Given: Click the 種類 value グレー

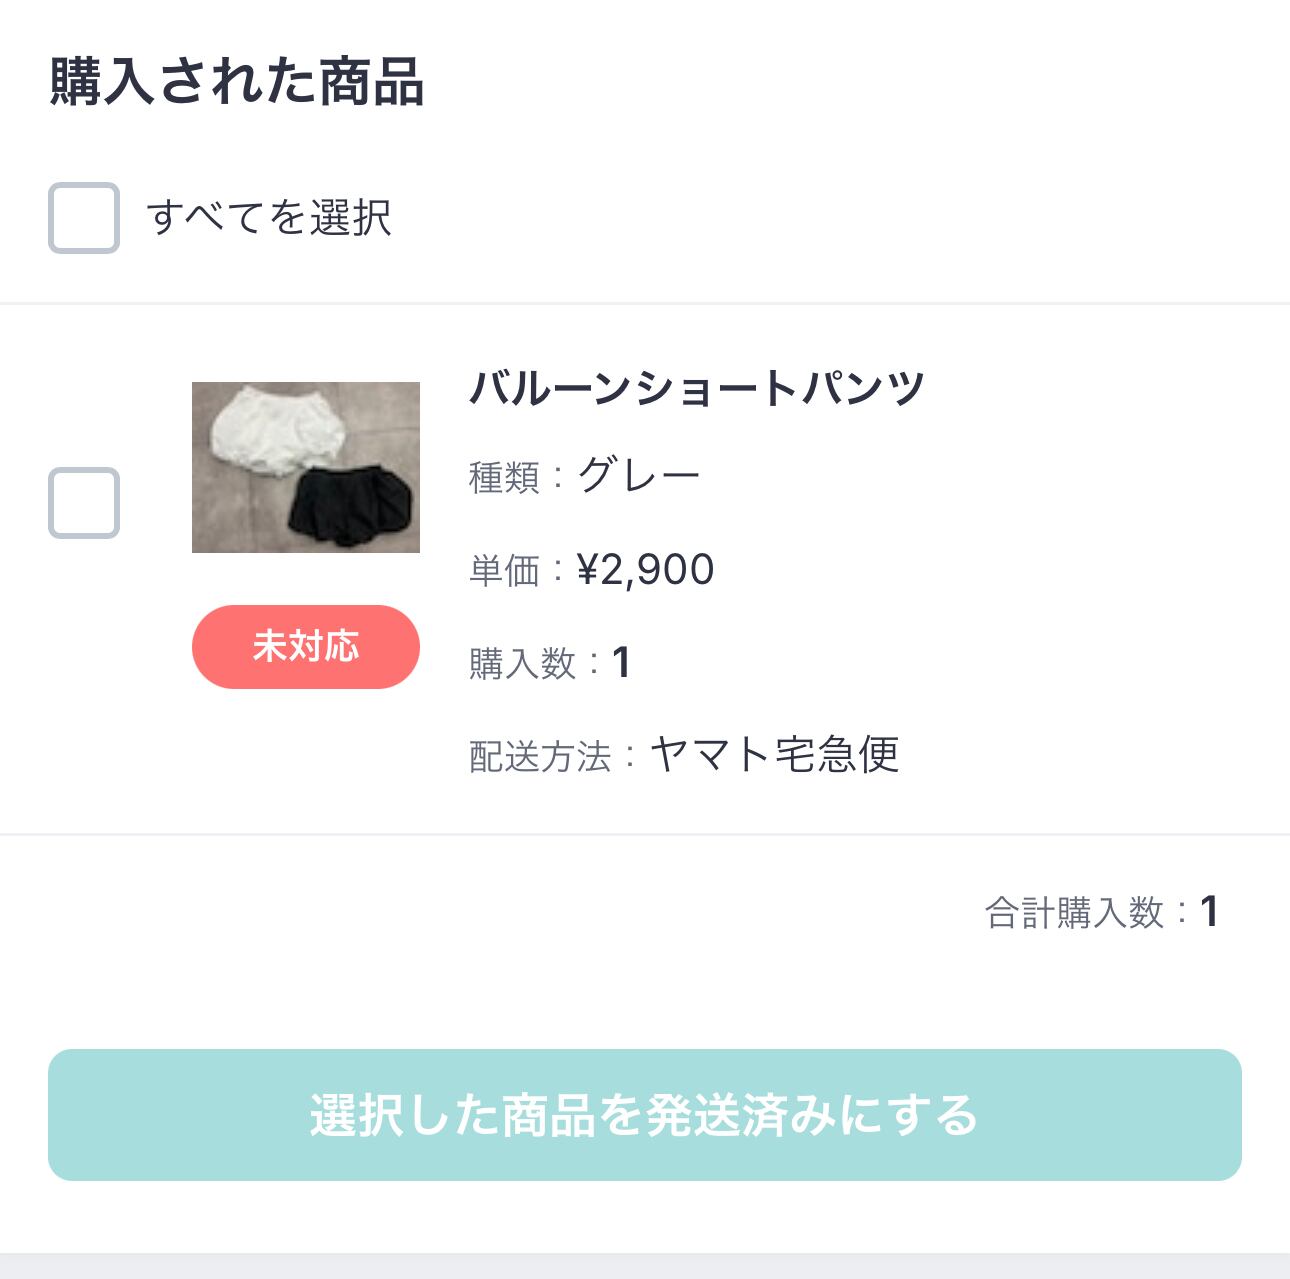Looking at the screenshot, I should coord(639,476).
